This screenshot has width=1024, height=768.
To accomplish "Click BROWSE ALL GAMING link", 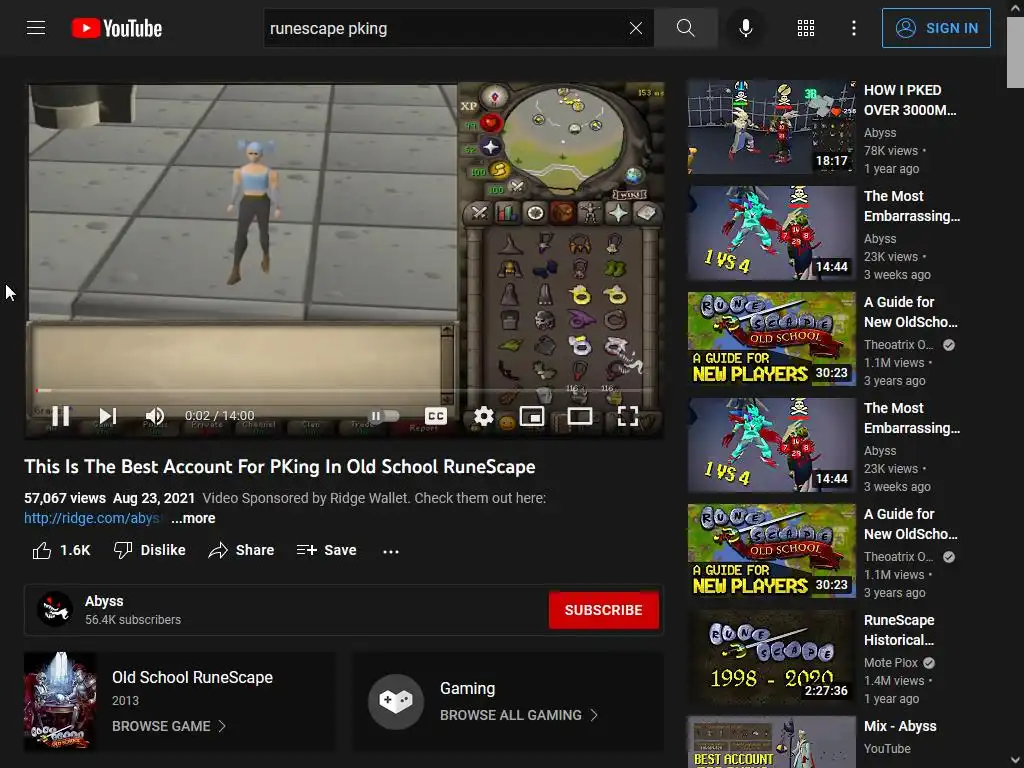I will (519, 715).
